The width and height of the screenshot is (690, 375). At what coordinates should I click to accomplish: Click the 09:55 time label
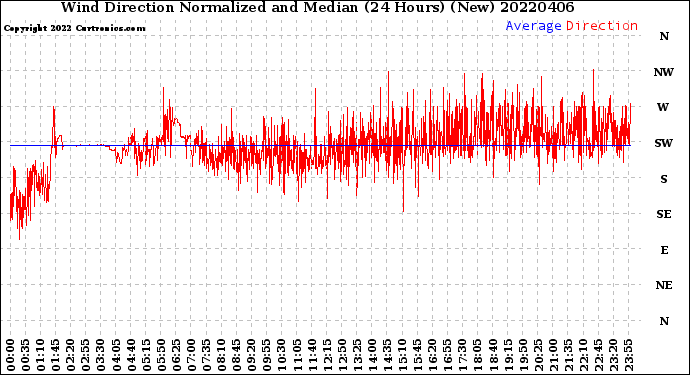coord(267,355)
